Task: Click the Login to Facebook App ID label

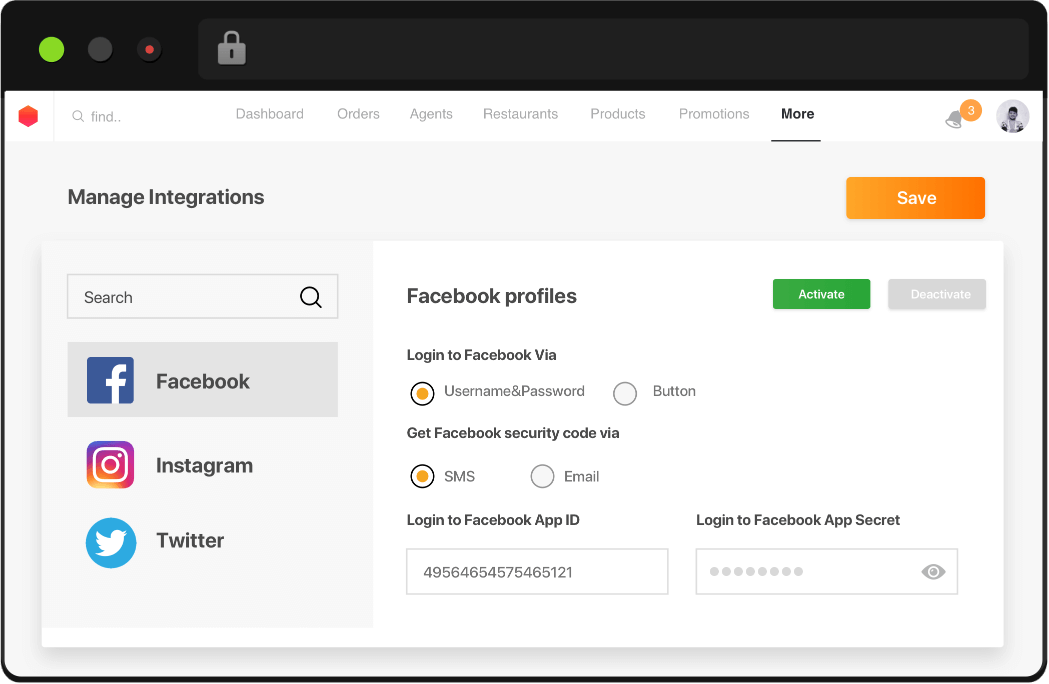Action: click(x=493, y=520)
